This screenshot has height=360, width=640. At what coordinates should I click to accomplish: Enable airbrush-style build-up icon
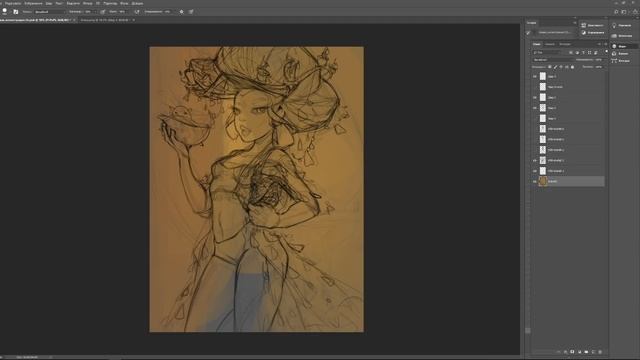pyautogui.click(x=137, y=12)
